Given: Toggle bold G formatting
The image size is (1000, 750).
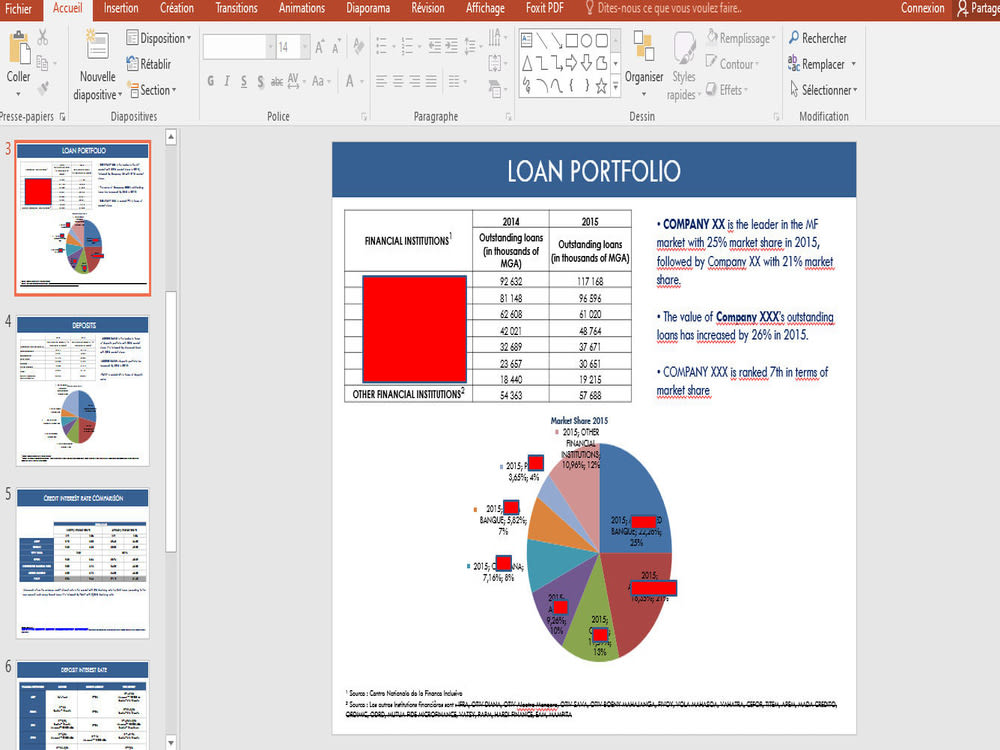Looking at the screenshot, I should 210,82.
